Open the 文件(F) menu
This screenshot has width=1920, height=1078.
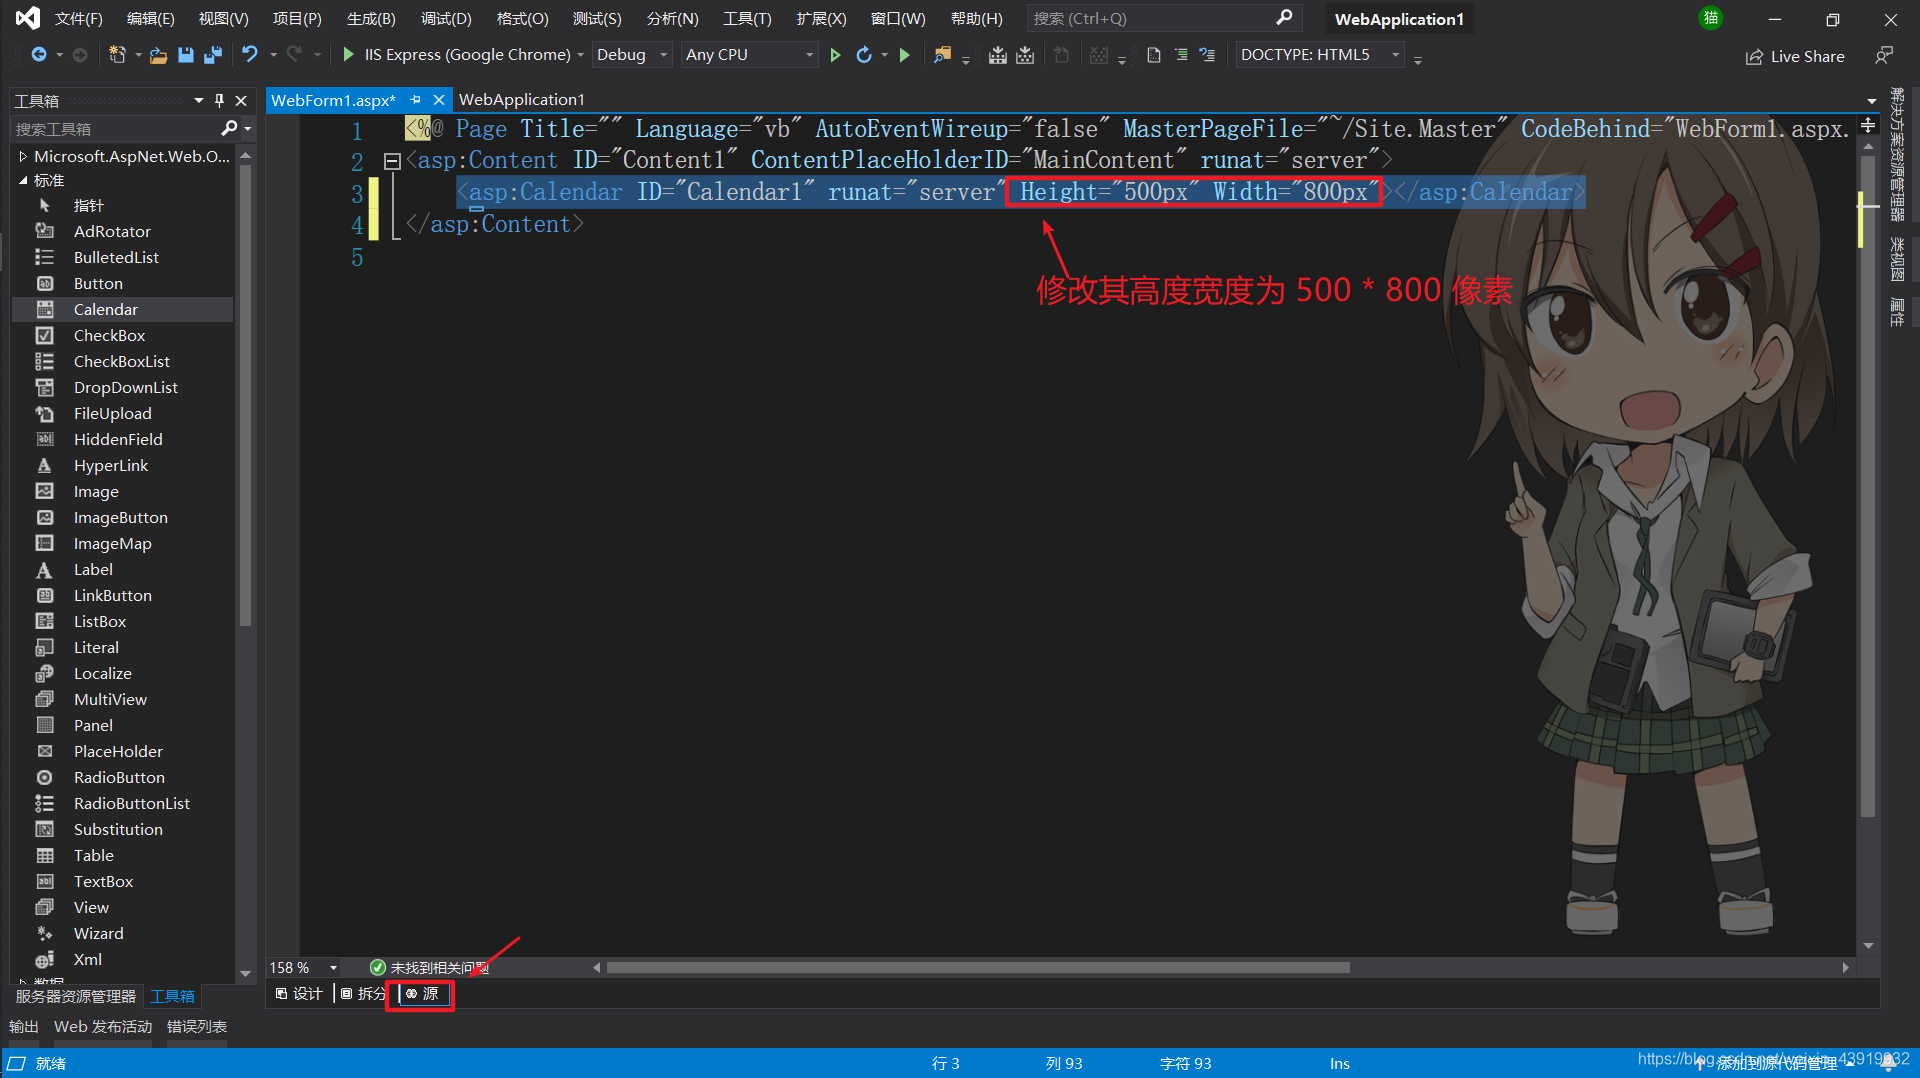click(78, 19)
